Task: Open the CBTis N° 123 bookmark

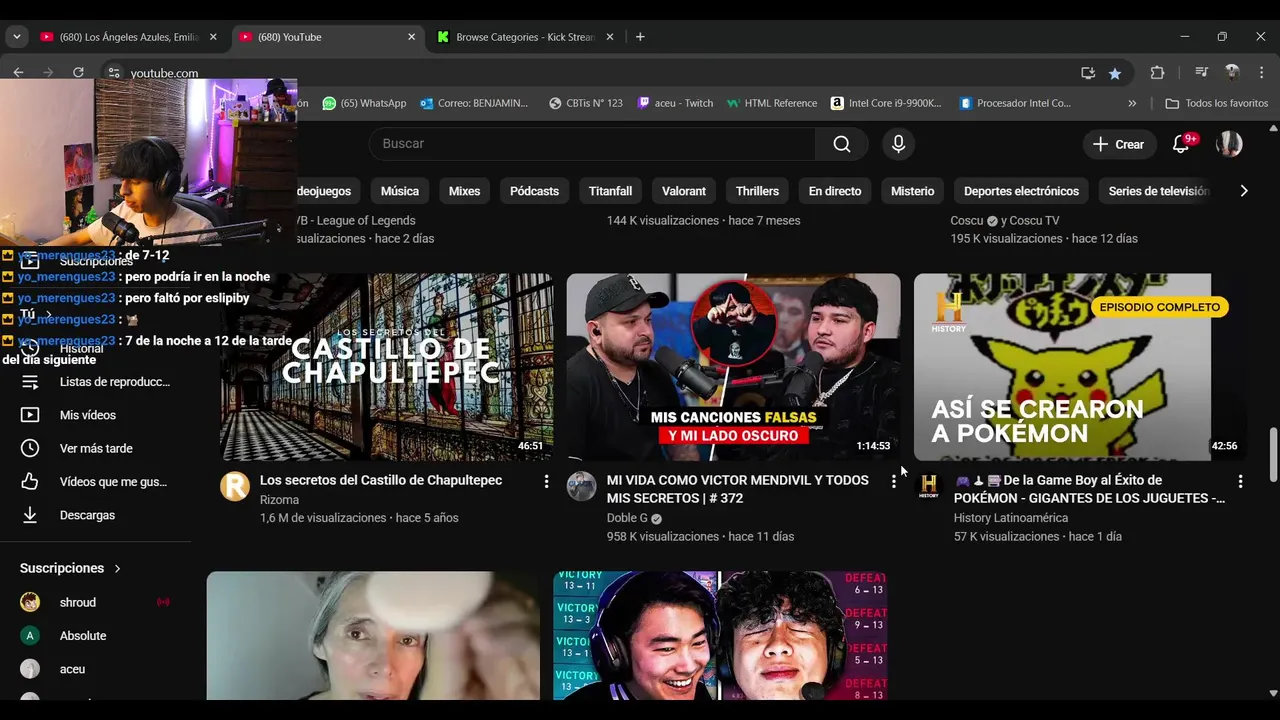Action: click(586, 103)
